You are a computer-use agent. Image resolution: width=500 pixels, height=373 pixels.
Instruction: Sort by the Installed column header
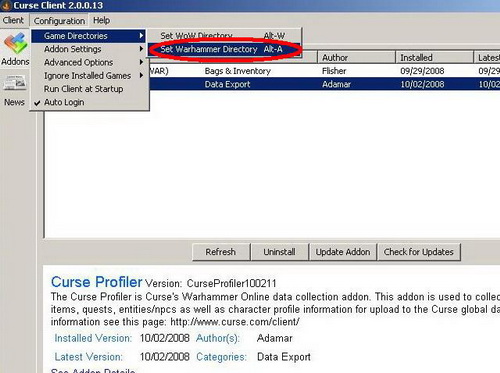coord(434,58)
